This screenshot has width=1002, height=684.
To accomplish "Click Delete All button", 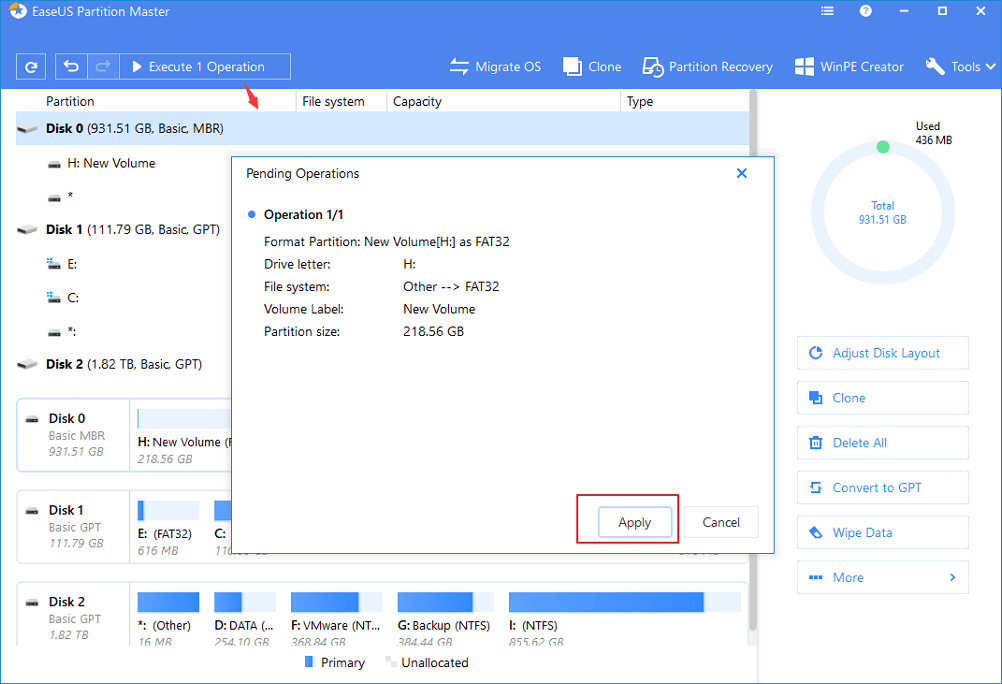I will point(883,442).
